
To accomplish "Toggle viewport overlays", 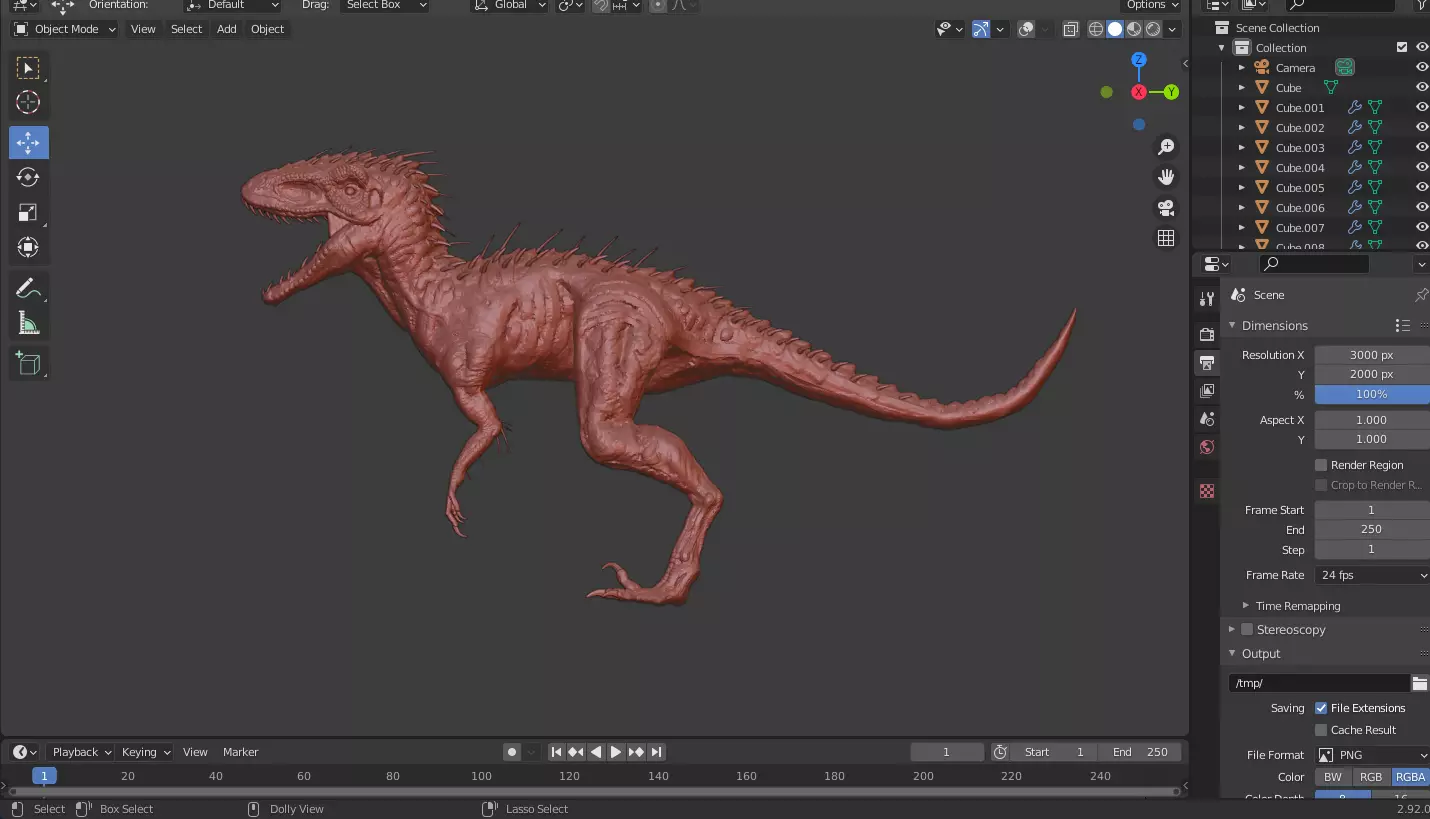I will coord(1026,29).
